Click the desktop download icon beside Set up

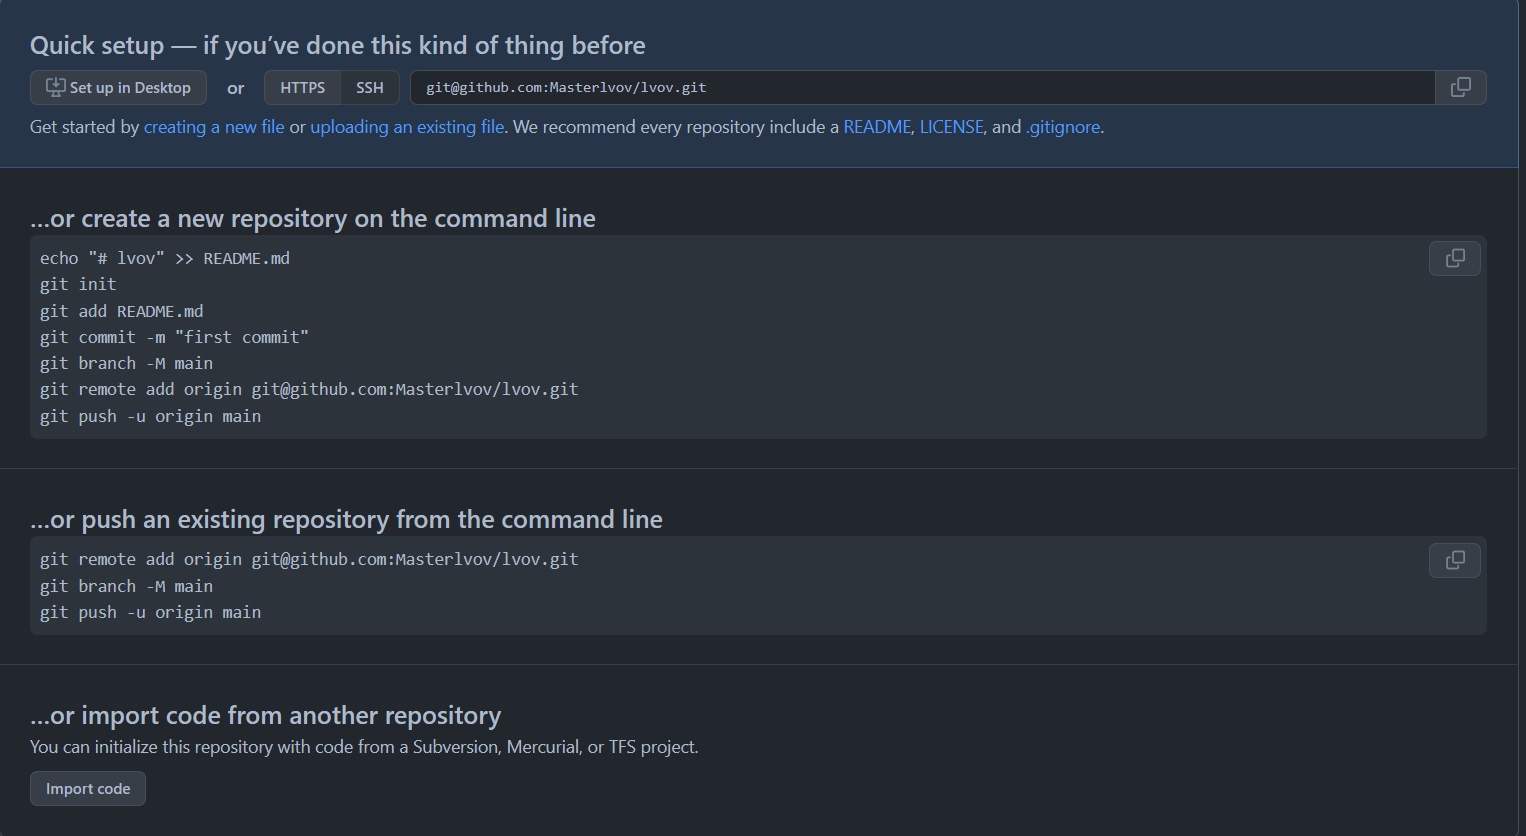click(x=56, y=88)
